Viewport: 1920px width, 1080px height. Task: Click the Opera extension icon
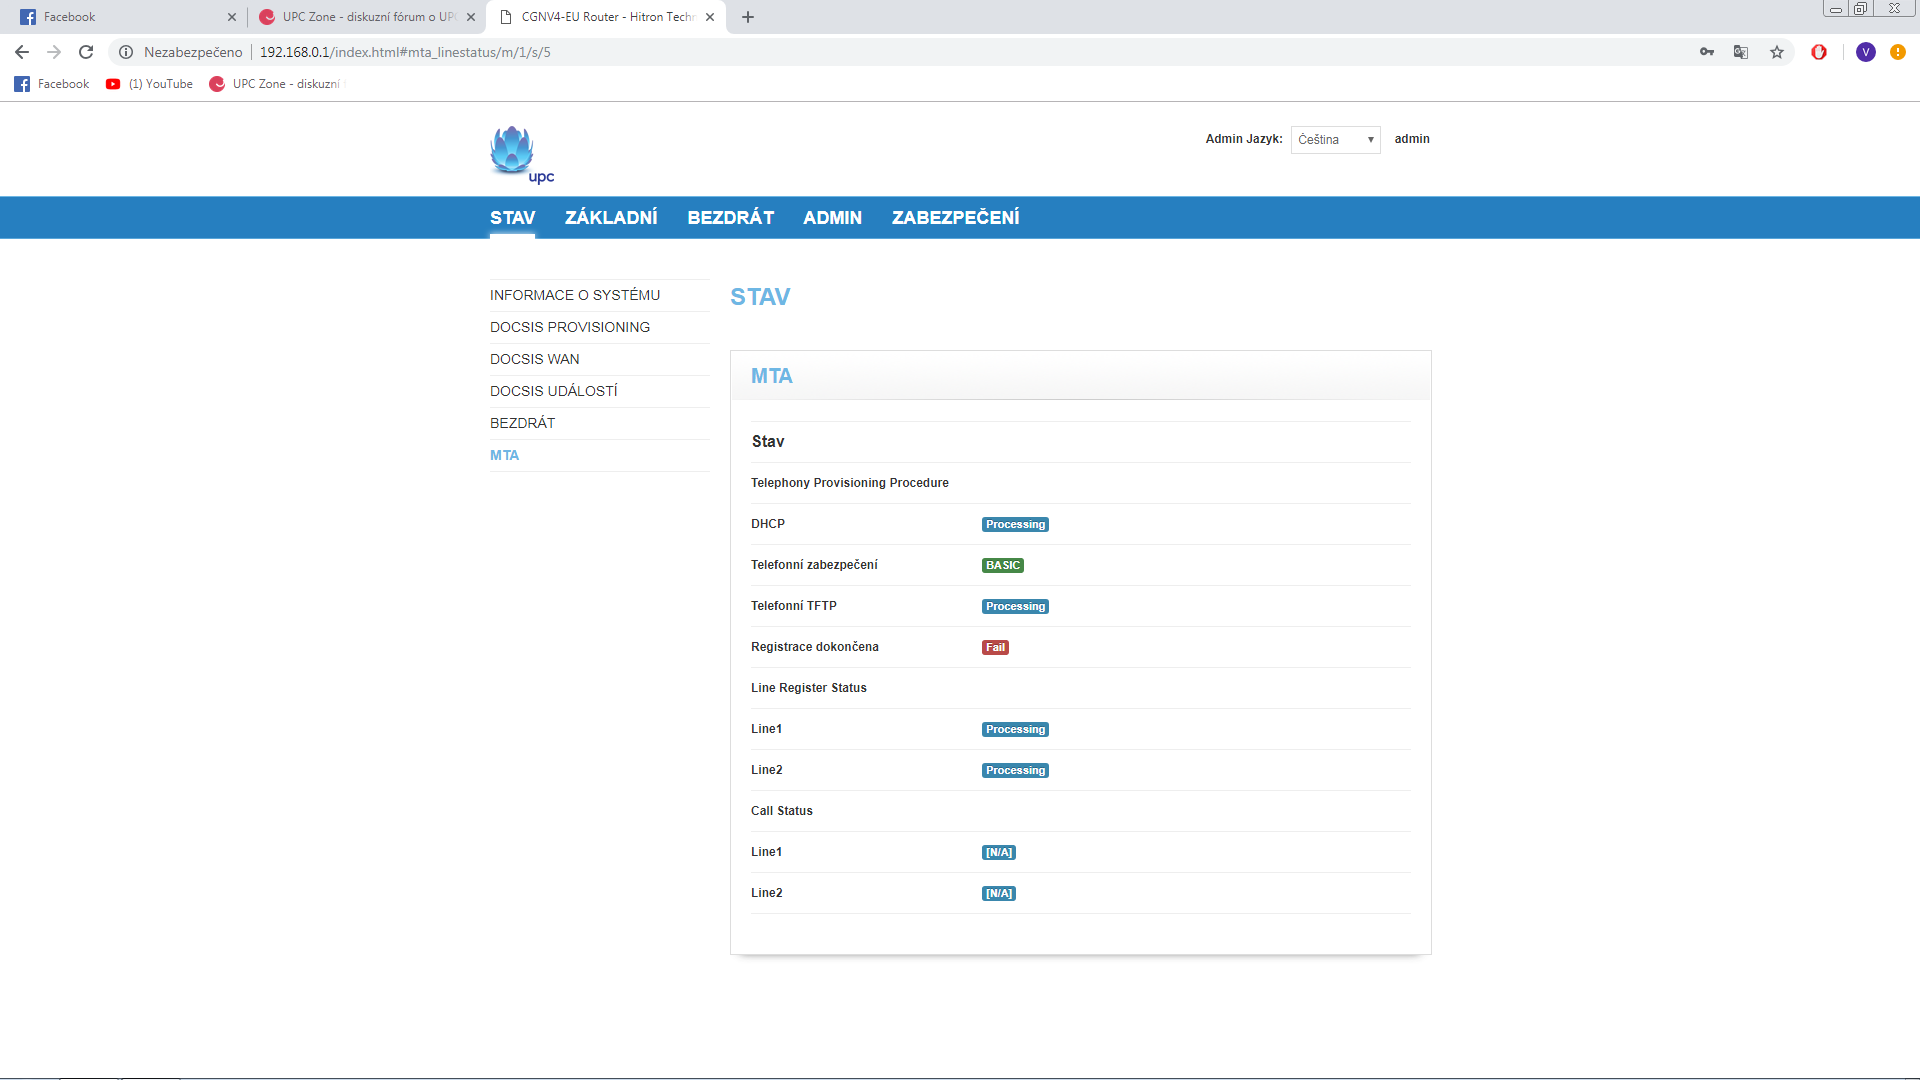[x=1819, y=52]
